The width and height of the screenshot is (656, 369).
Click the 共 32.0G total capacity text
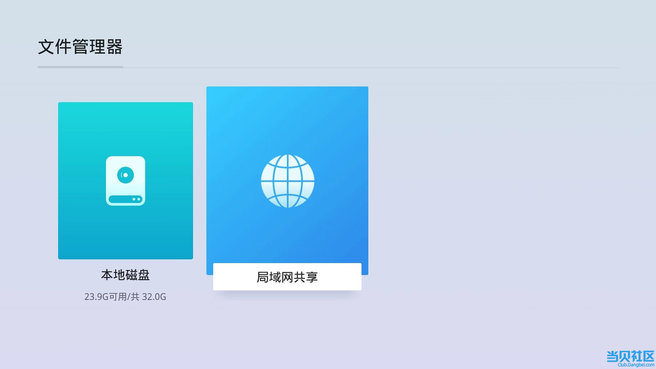149,297
